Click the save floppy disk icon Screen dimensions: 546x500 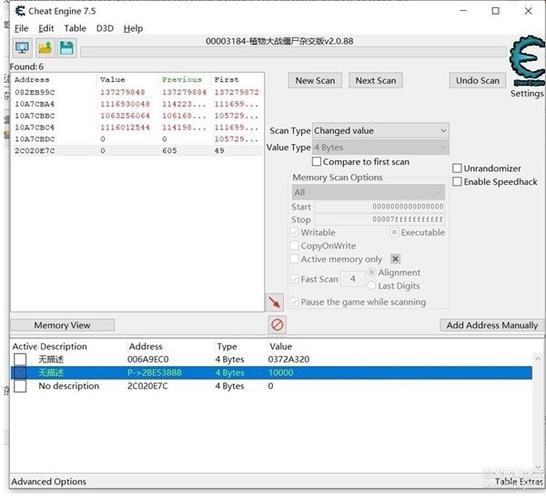(67, 48)
